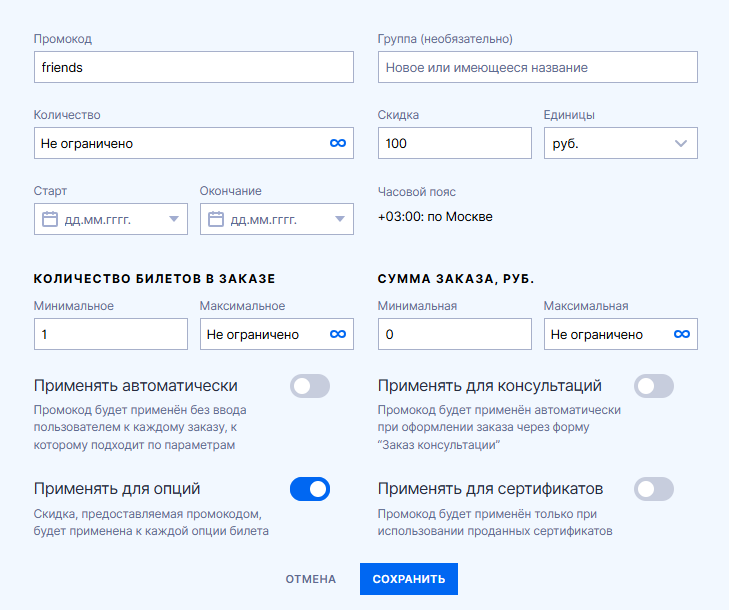Enable Применять для сертификатов switch
This screenshot has height=610, width=729.
654,489
